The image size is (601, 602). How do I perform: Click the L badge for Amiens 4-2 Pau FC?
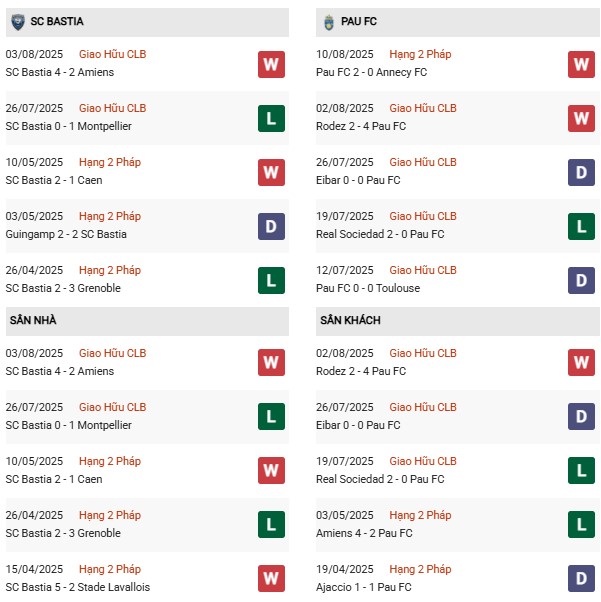pos(581,524)
